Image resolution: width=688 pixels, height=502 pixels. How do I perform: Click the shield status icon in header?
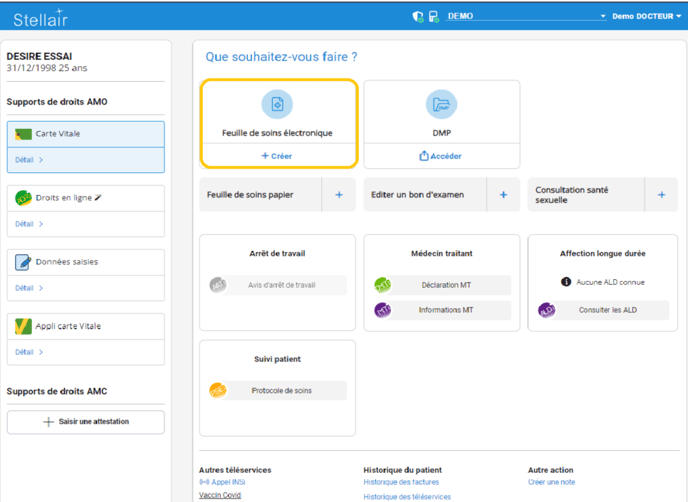(x=418, y=17)
